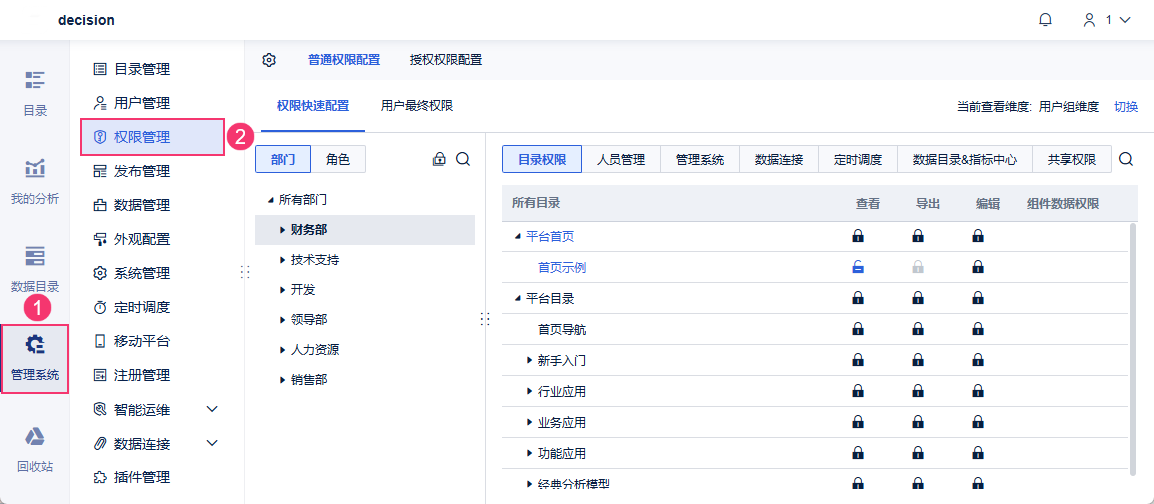
Task: Click the search icon in department panel
Action: point(463,159)
